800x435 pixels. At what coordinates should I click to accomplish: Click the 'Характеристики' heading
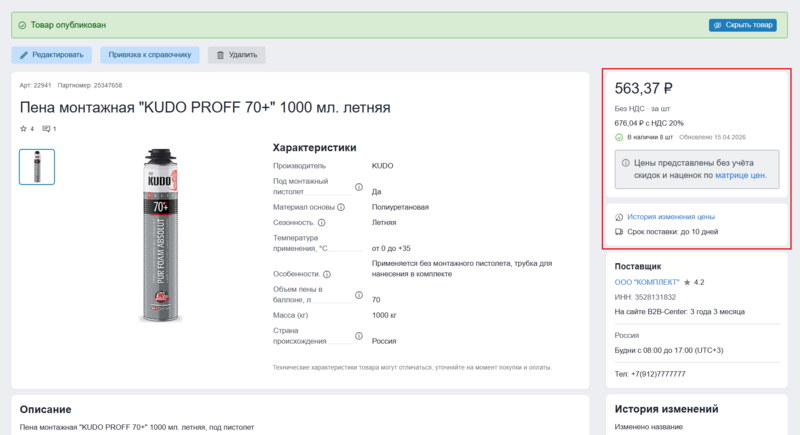pos(314,147)
